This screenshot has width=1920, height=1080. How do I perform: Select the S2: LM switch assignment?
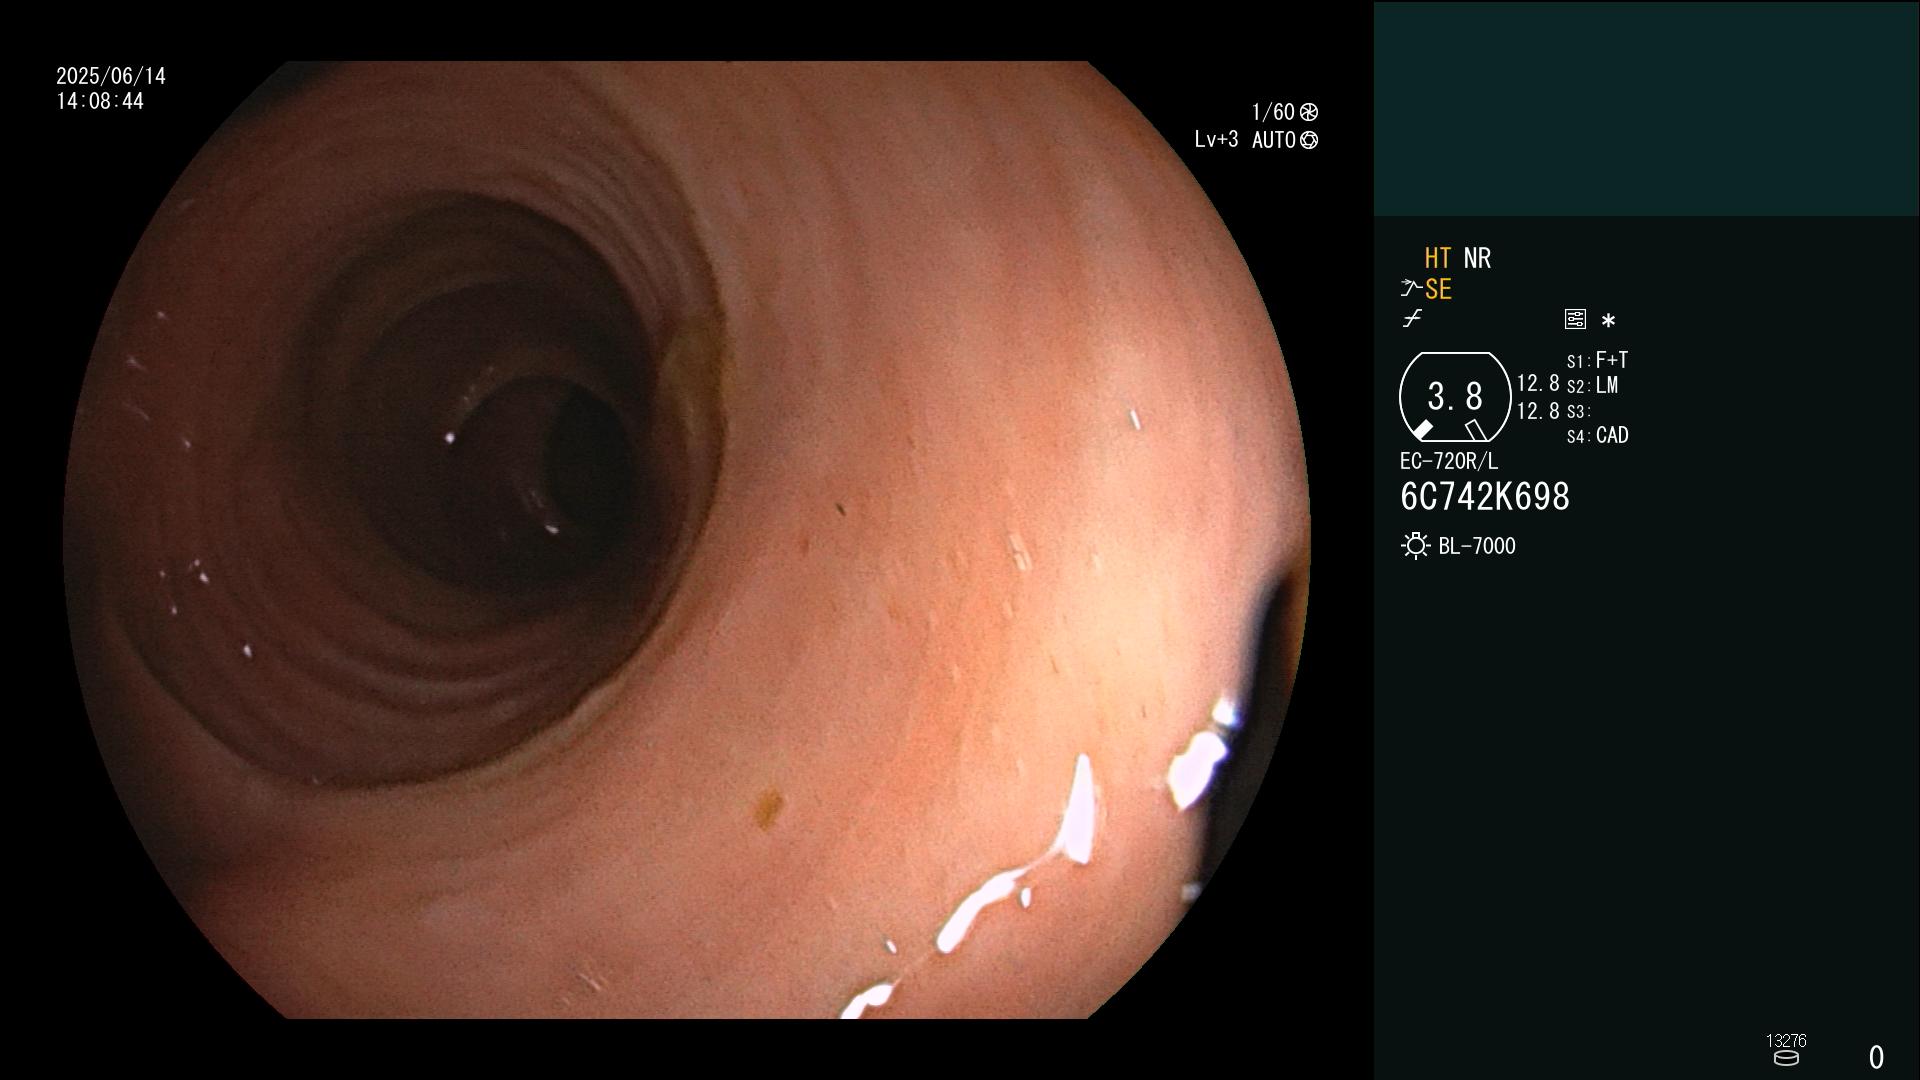[x=1592, y=386]
